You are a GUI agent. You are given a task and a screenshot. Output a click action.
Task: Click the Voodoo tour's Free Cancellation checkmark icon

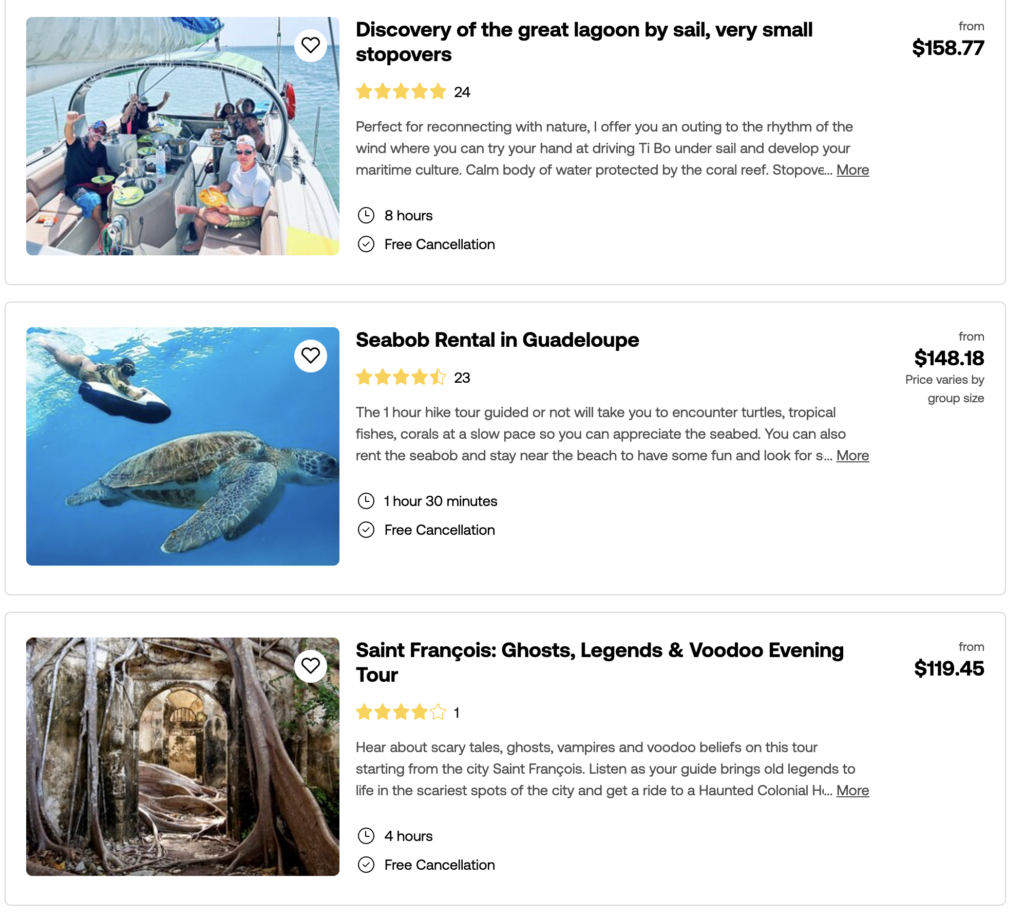pos(366,865)
